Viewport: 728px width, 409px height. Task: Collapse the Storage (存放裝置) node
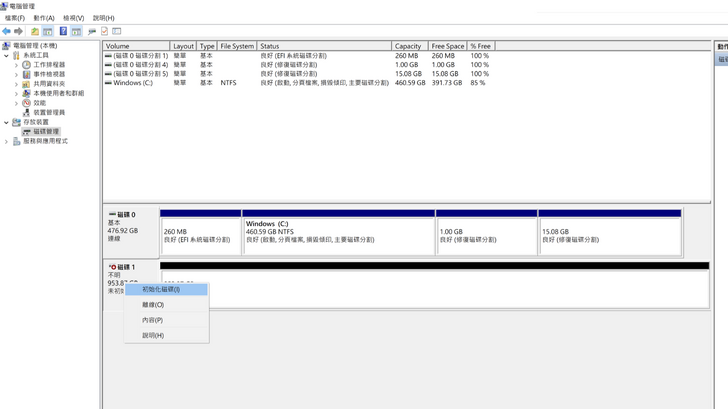[x=6, y=123]
